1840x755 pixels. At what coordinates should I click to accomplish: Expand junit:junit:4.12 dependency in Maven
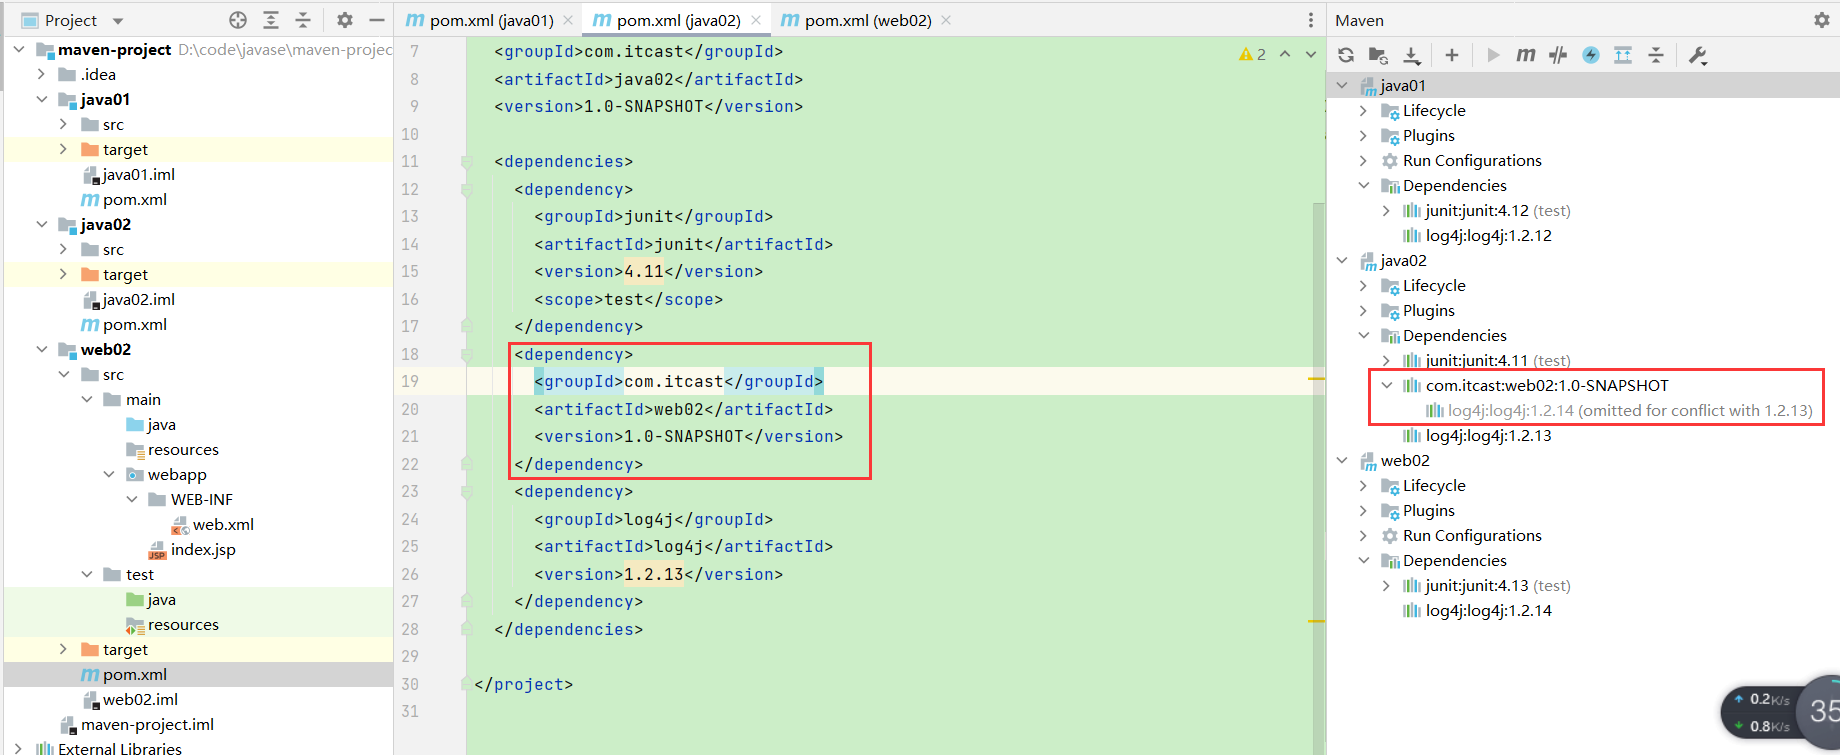pos(1386,210)
